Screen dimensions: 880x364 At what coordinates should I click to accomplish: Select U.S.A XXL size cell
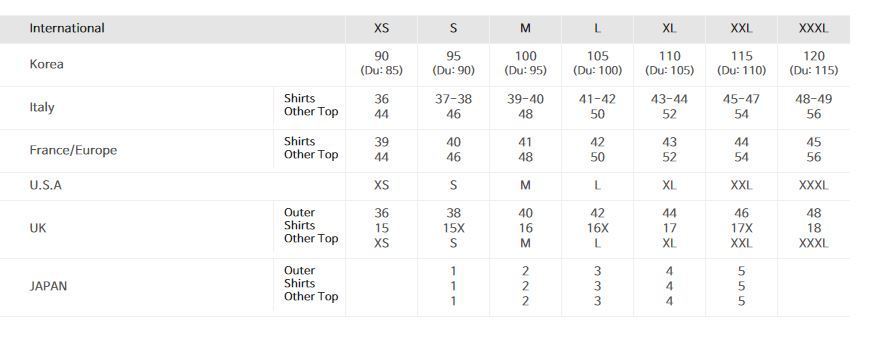(741, 185)
